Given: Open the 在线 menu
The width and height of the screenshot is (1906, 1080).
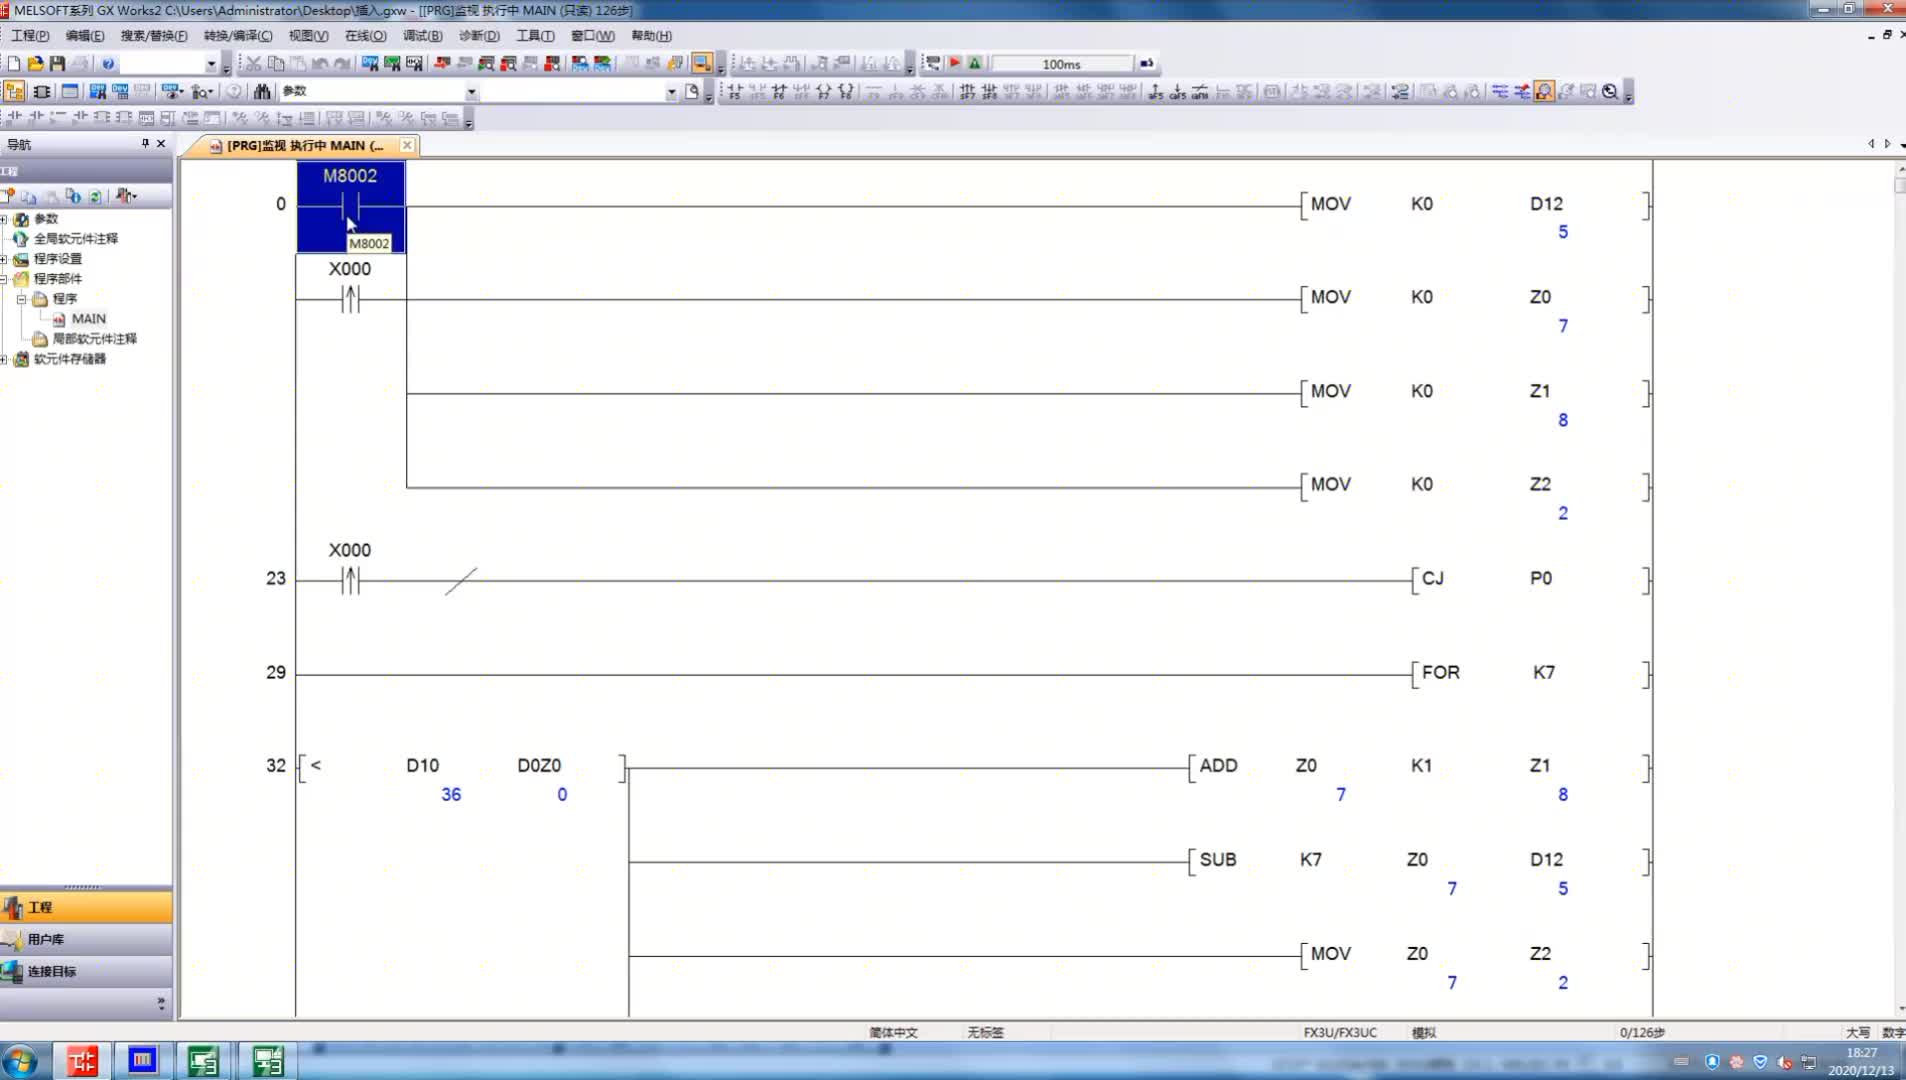Looking at the screenshot, I should pyautogui.click(x=365, y=35).
